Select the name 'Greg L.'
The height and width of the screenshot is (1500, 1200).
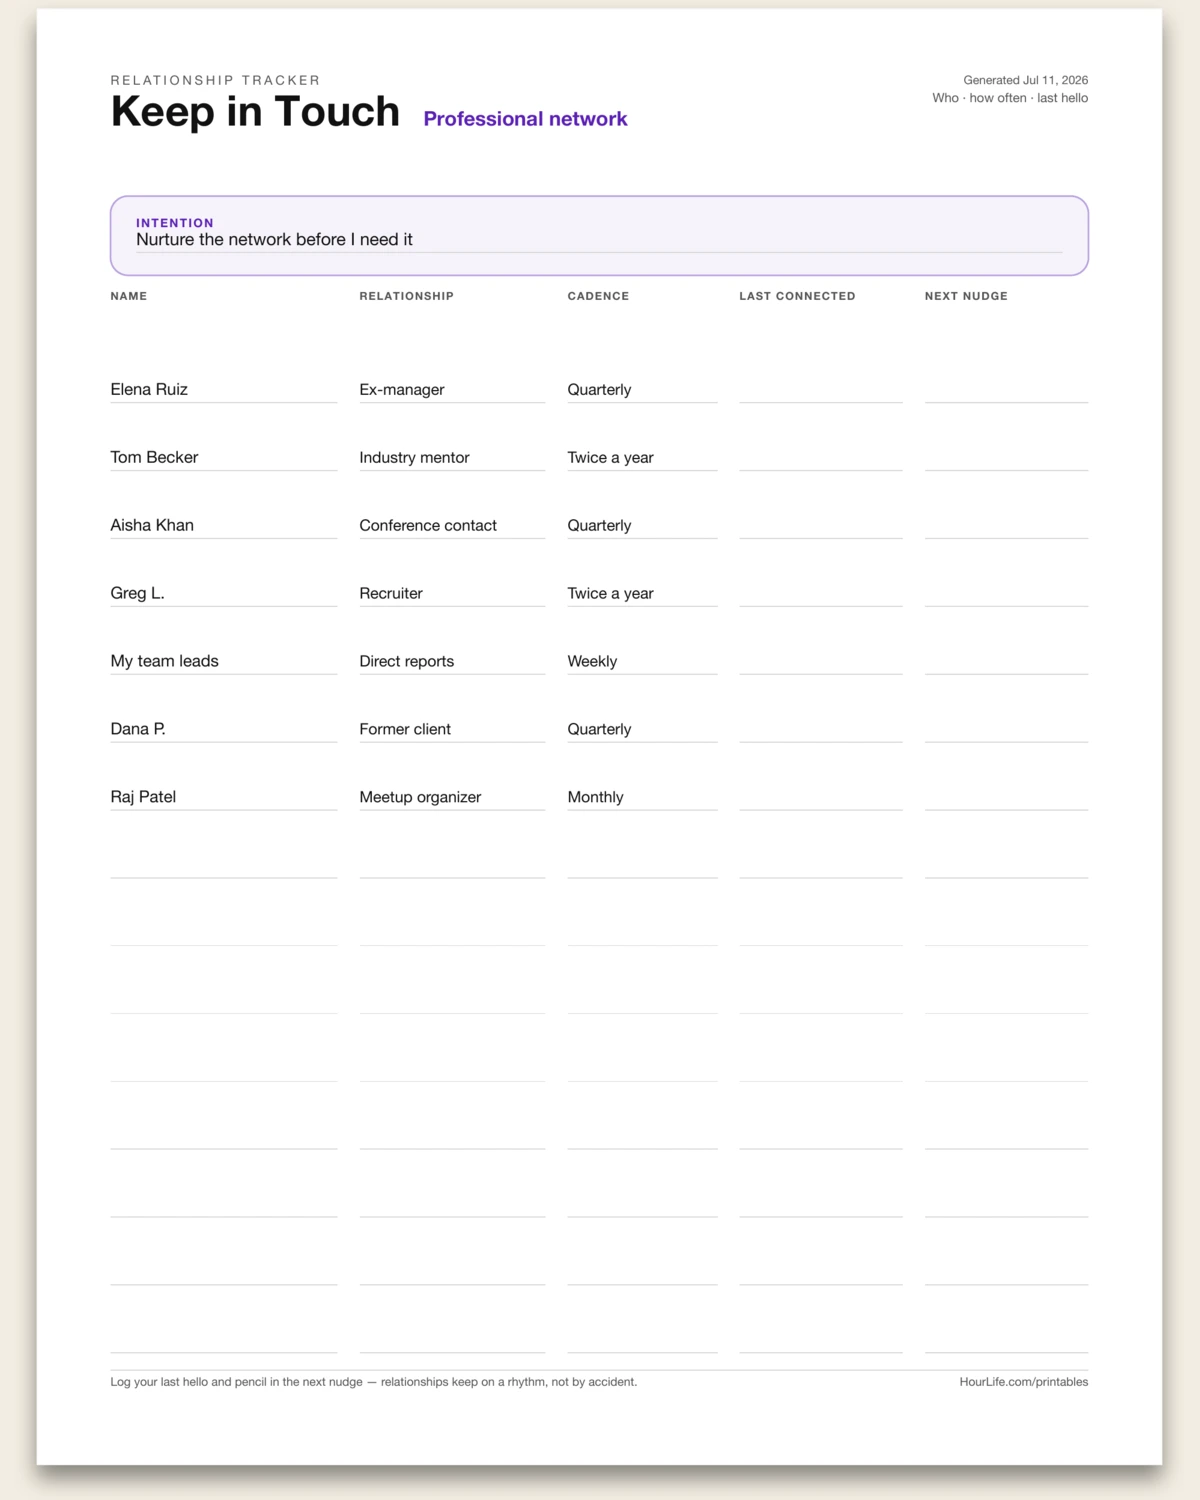click(137, 593)
